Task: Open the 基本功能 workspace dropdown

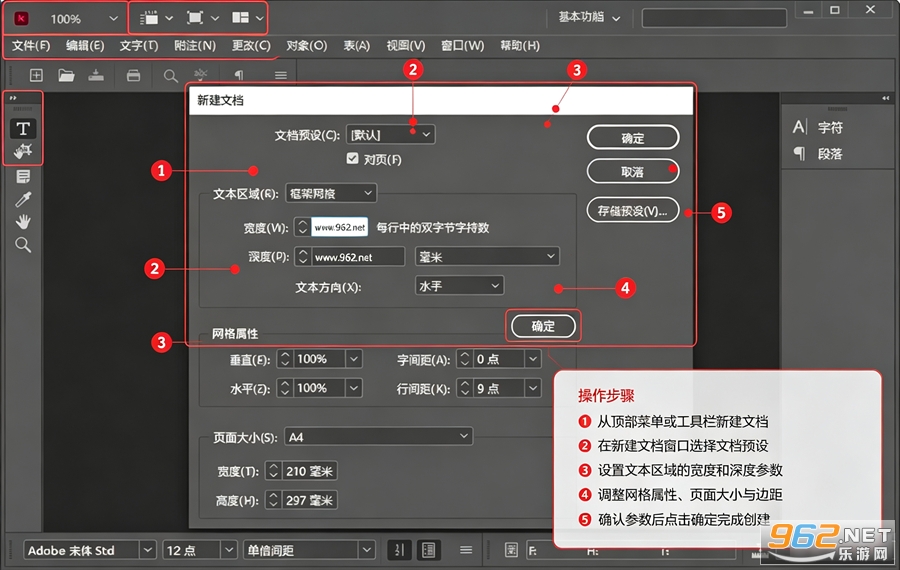Action: pos(589,18)
